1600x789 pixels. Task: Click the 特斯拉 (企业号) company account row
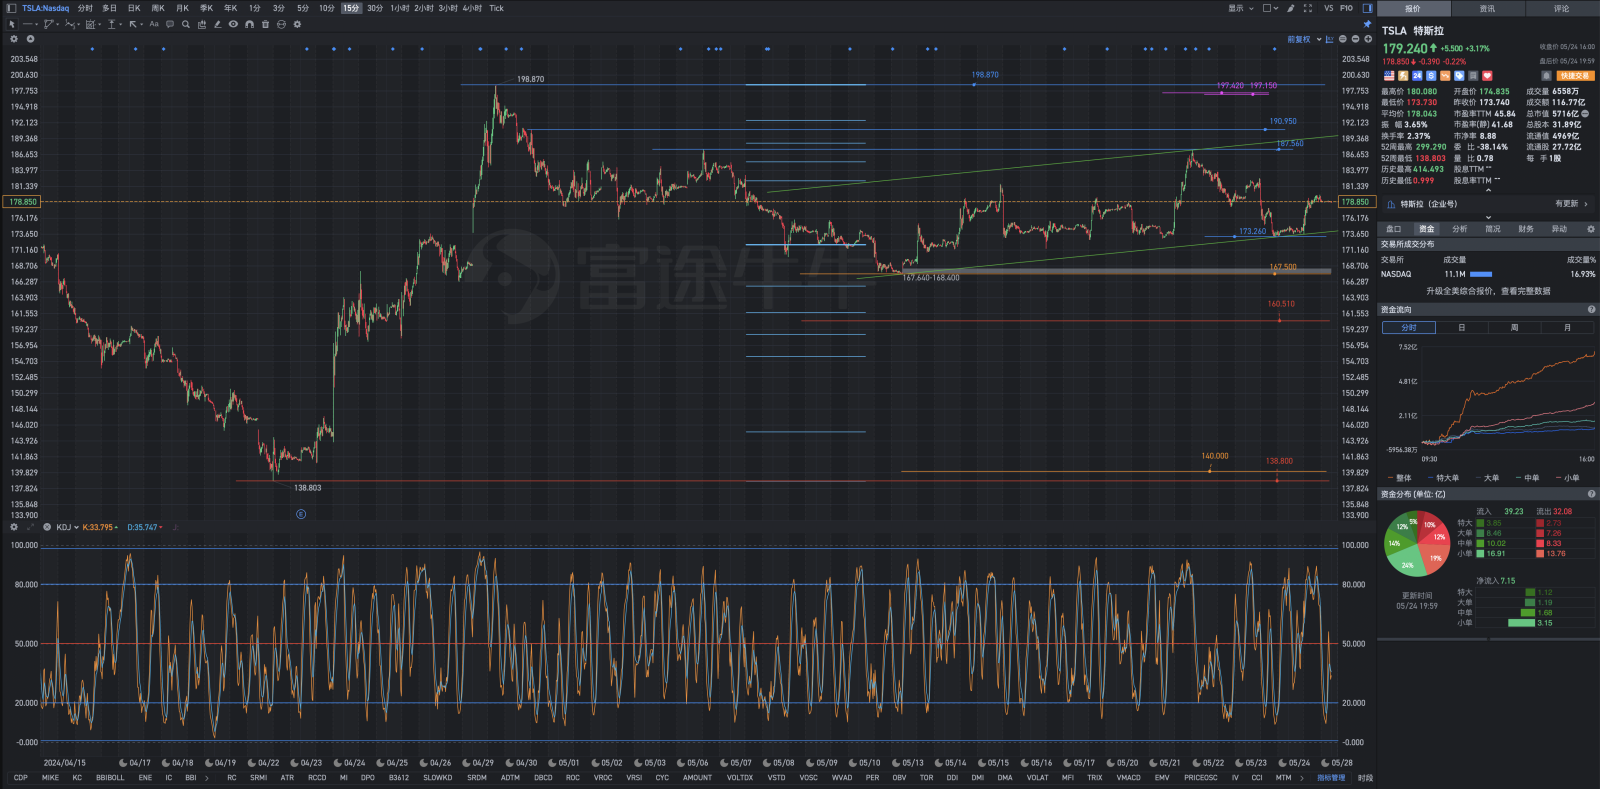(1488, 204)
